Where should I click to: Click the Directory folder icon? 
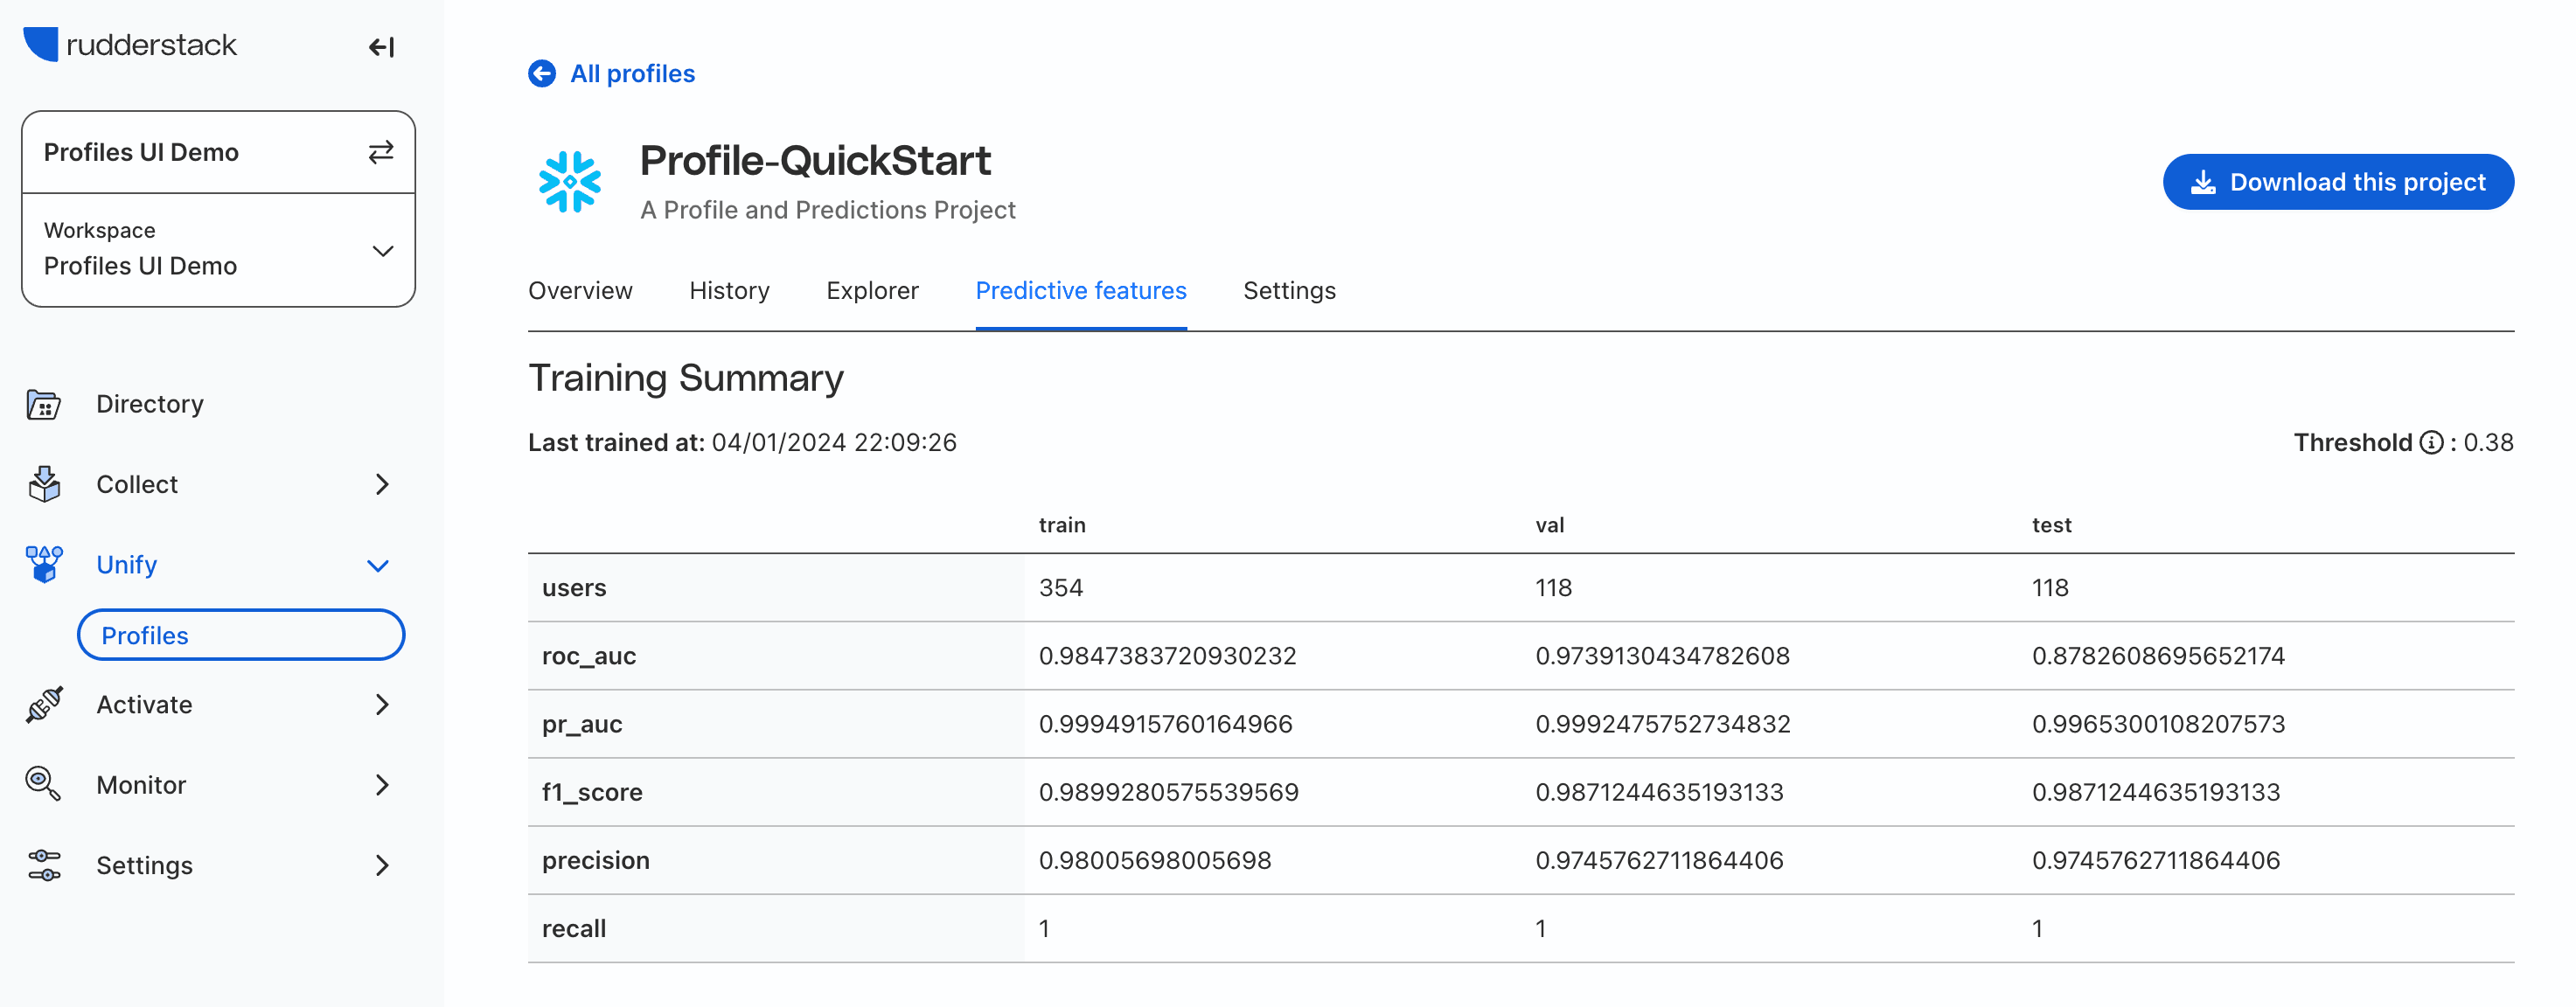point(43,404)
